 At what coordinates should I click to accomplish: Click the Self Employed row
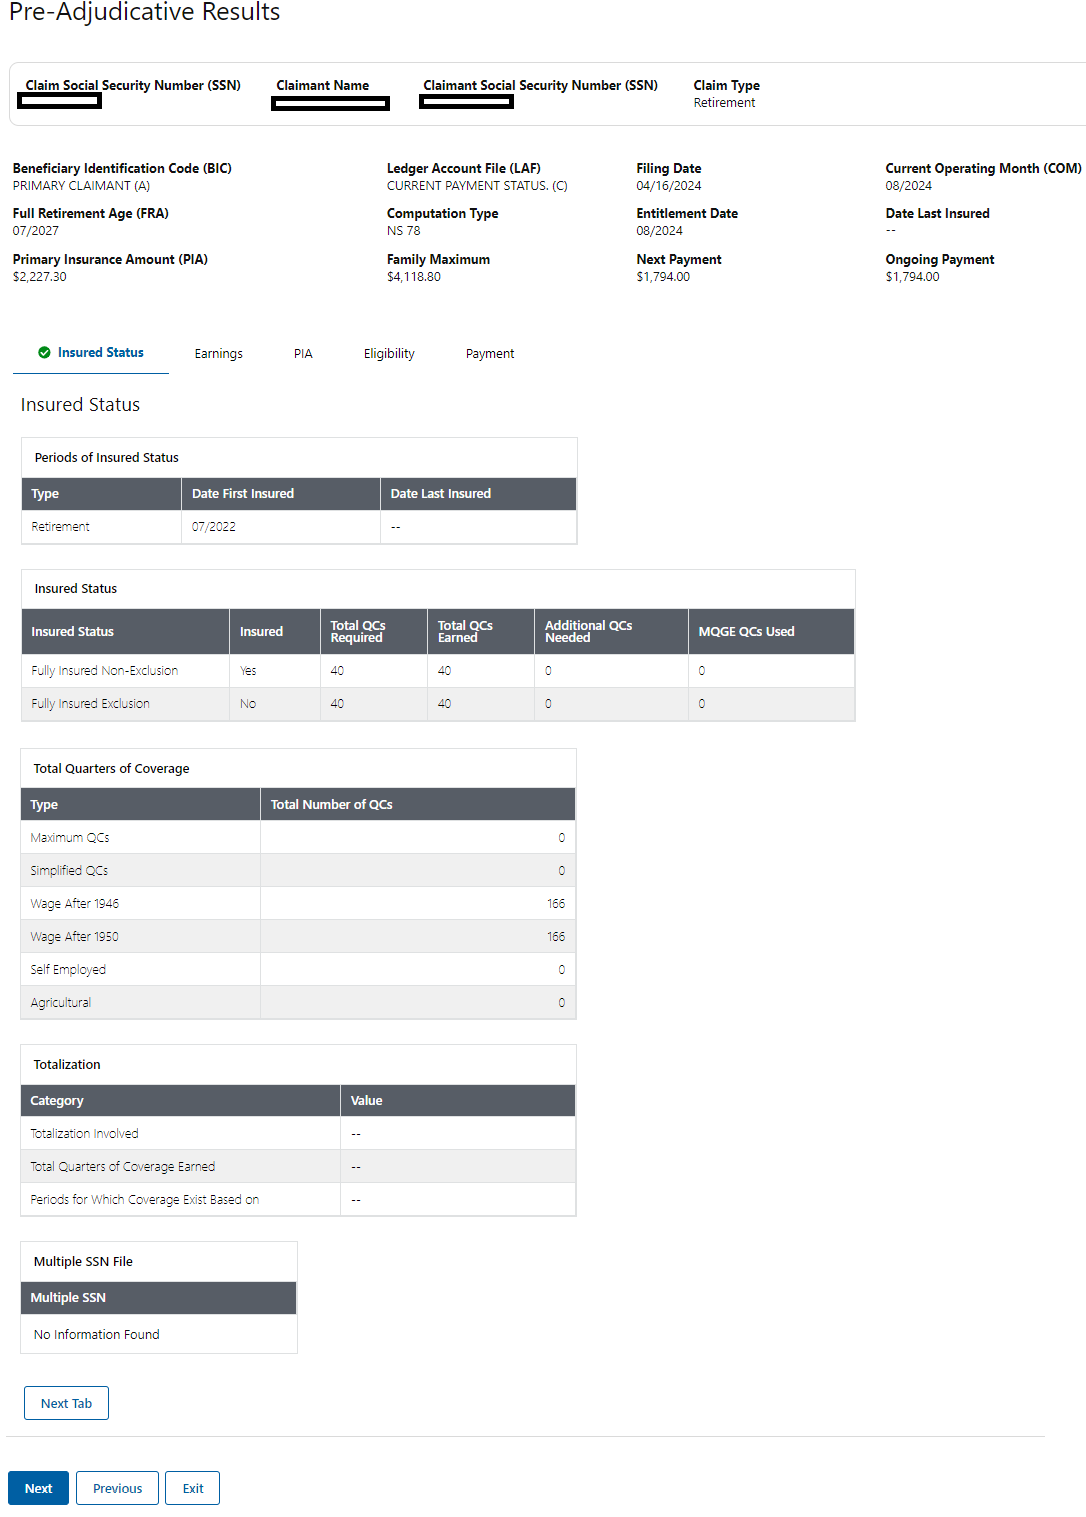[68, 970]
